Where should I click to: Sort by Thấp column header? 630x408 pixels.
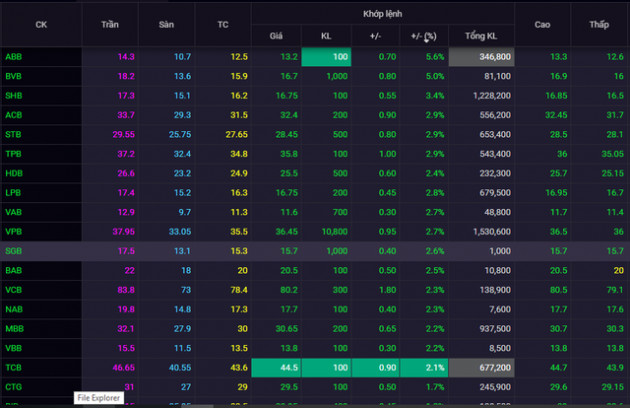coord(599,25)
